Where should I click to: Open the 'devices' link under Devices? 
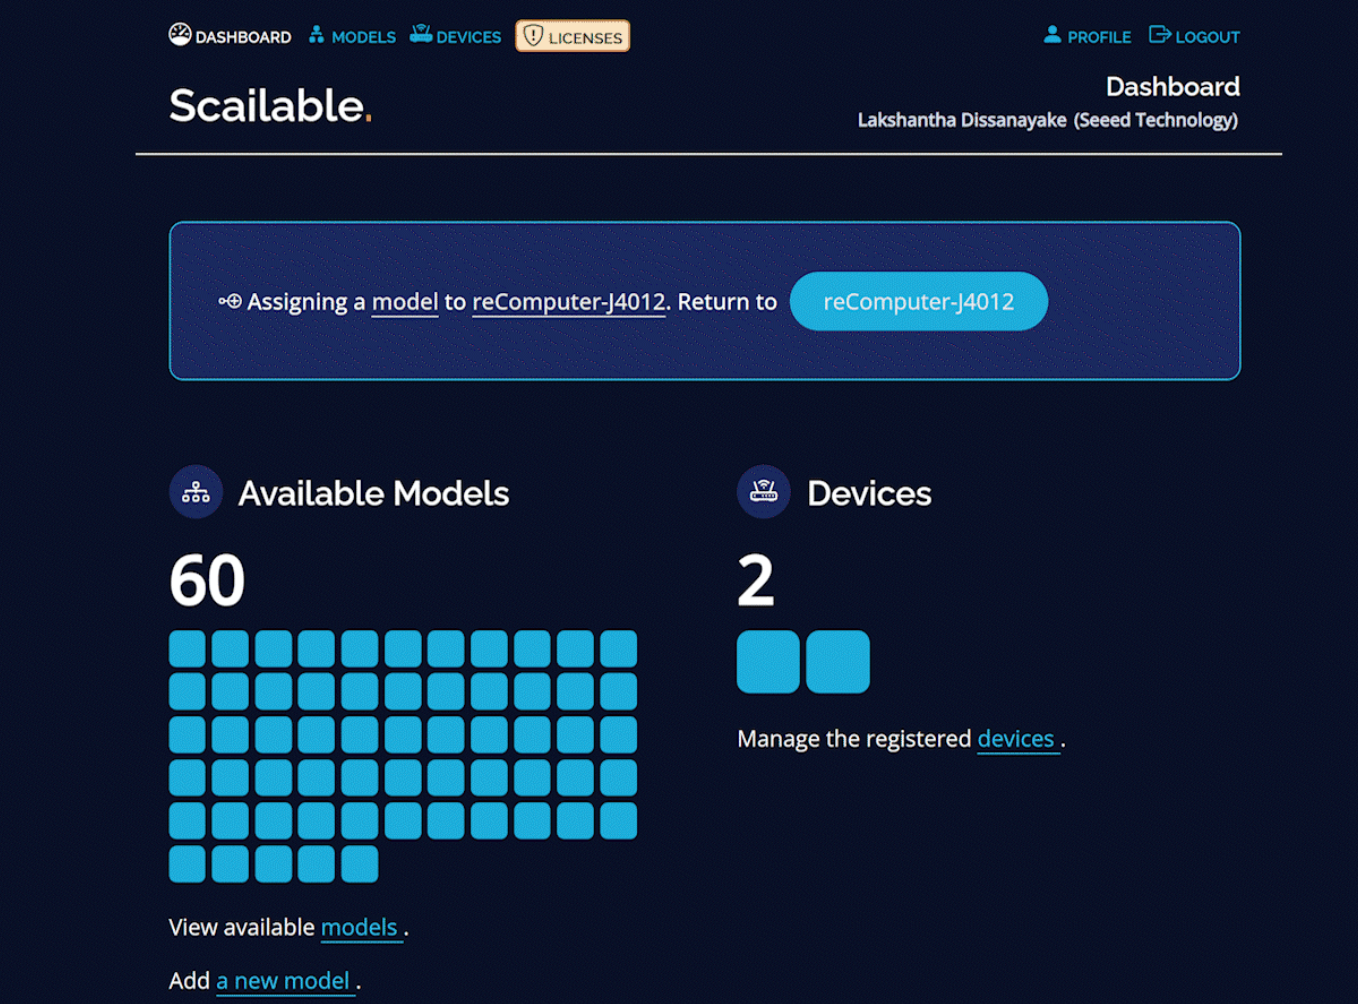tap(1016, 739)
